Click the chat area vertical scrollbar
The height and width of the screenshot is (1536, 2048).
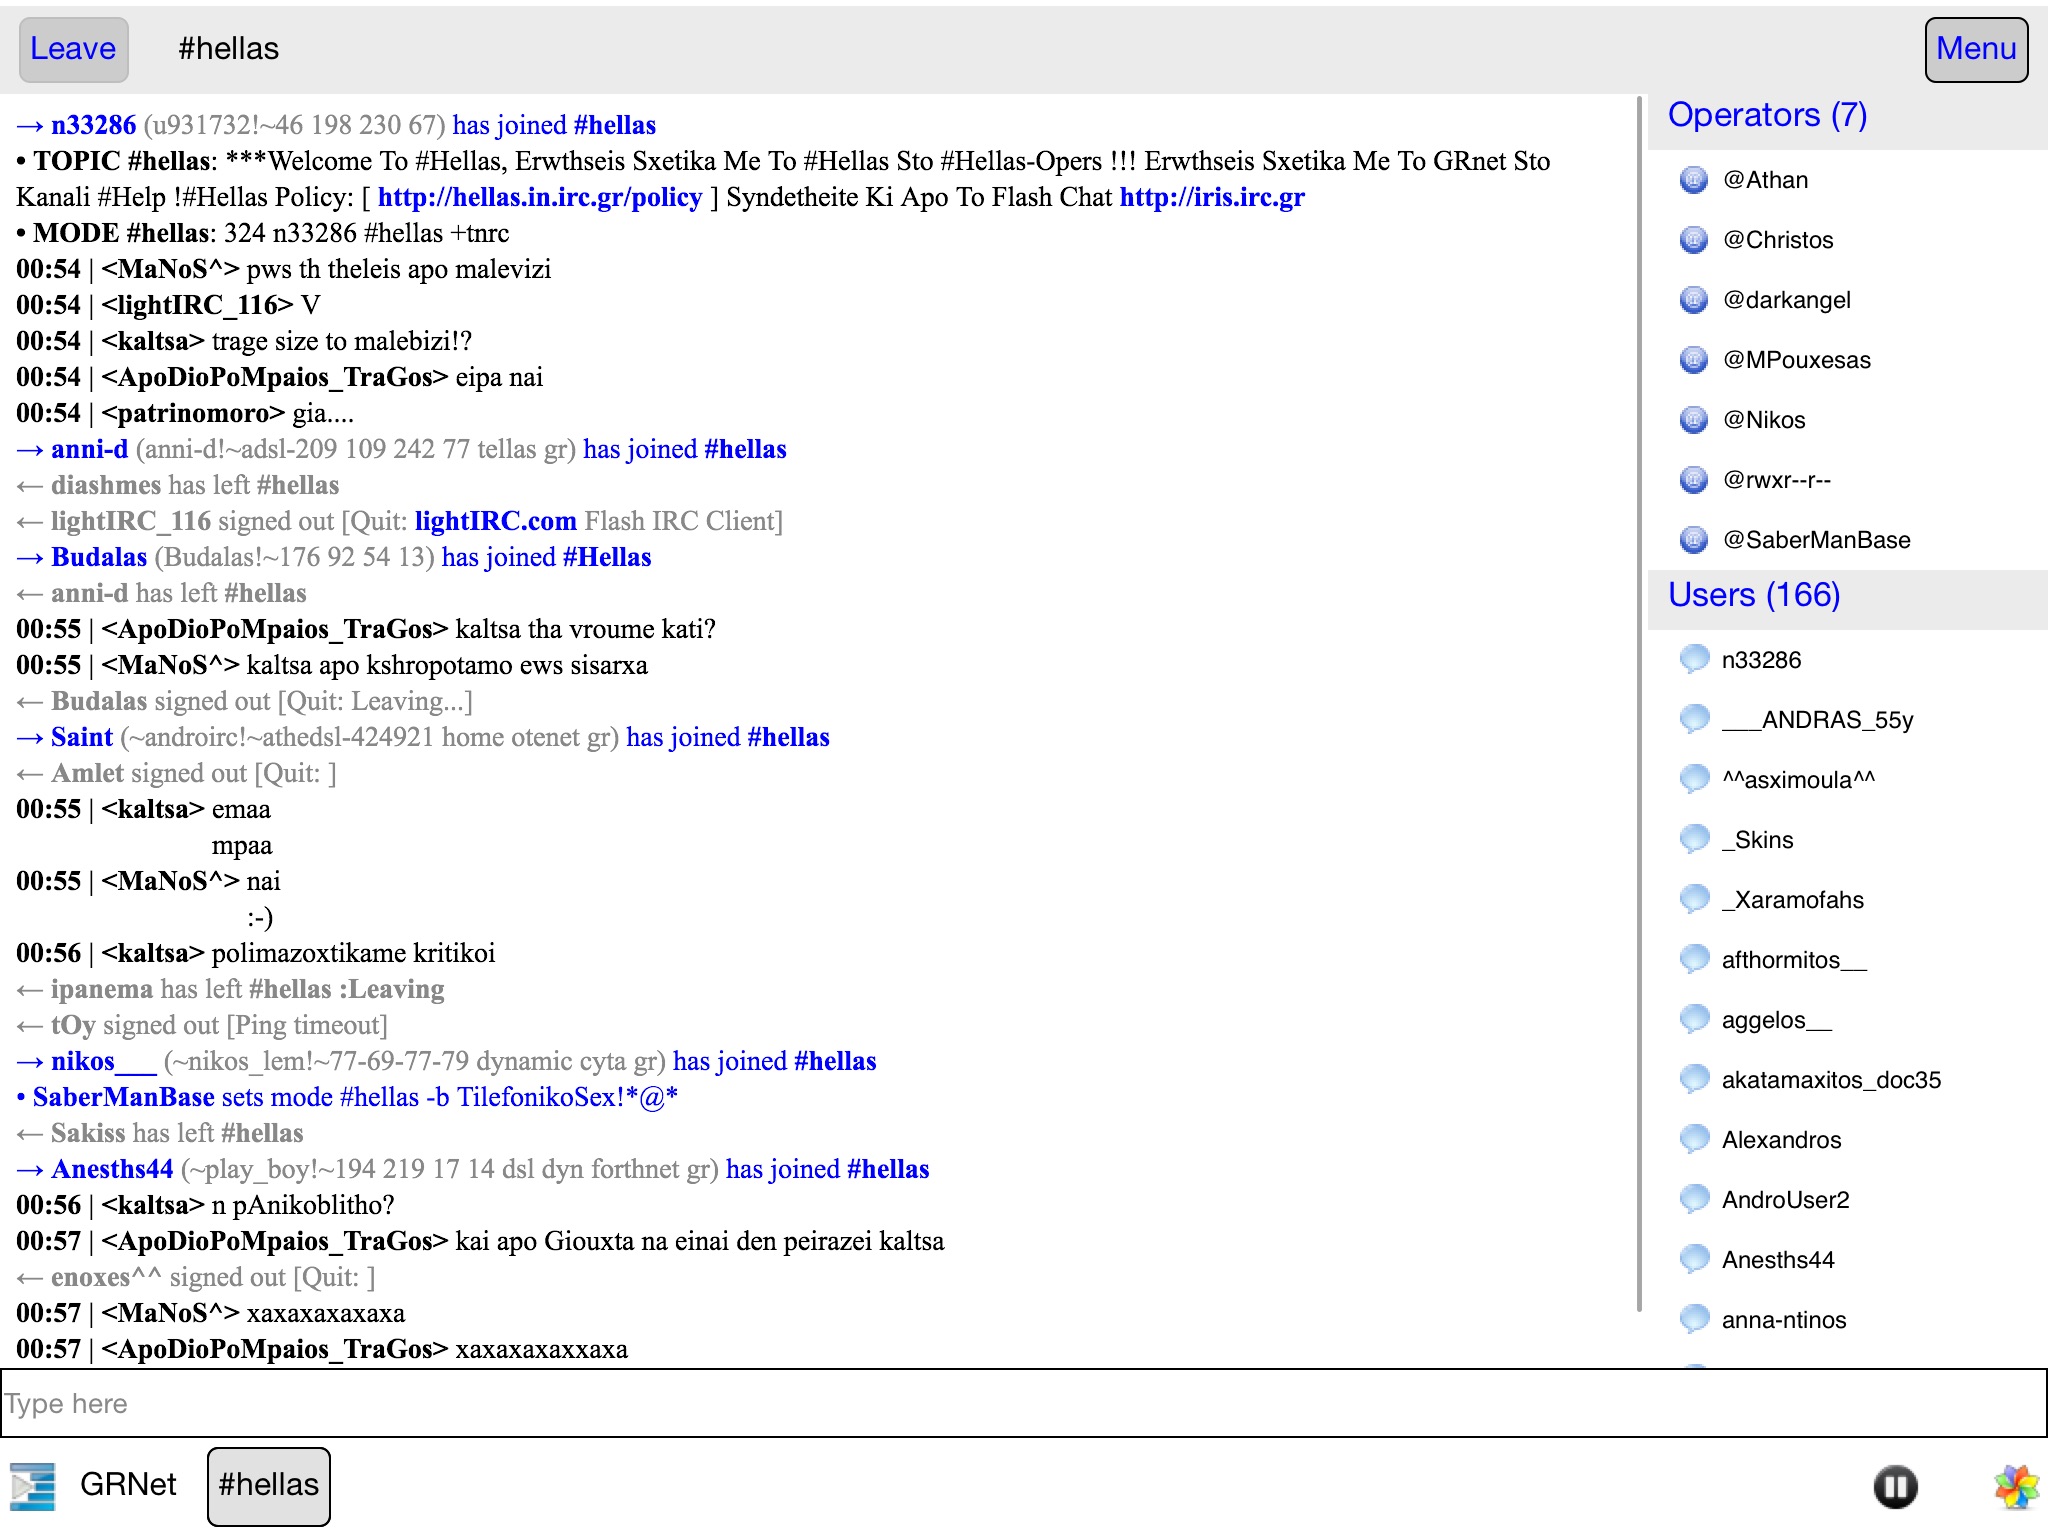pos(1639,700)
